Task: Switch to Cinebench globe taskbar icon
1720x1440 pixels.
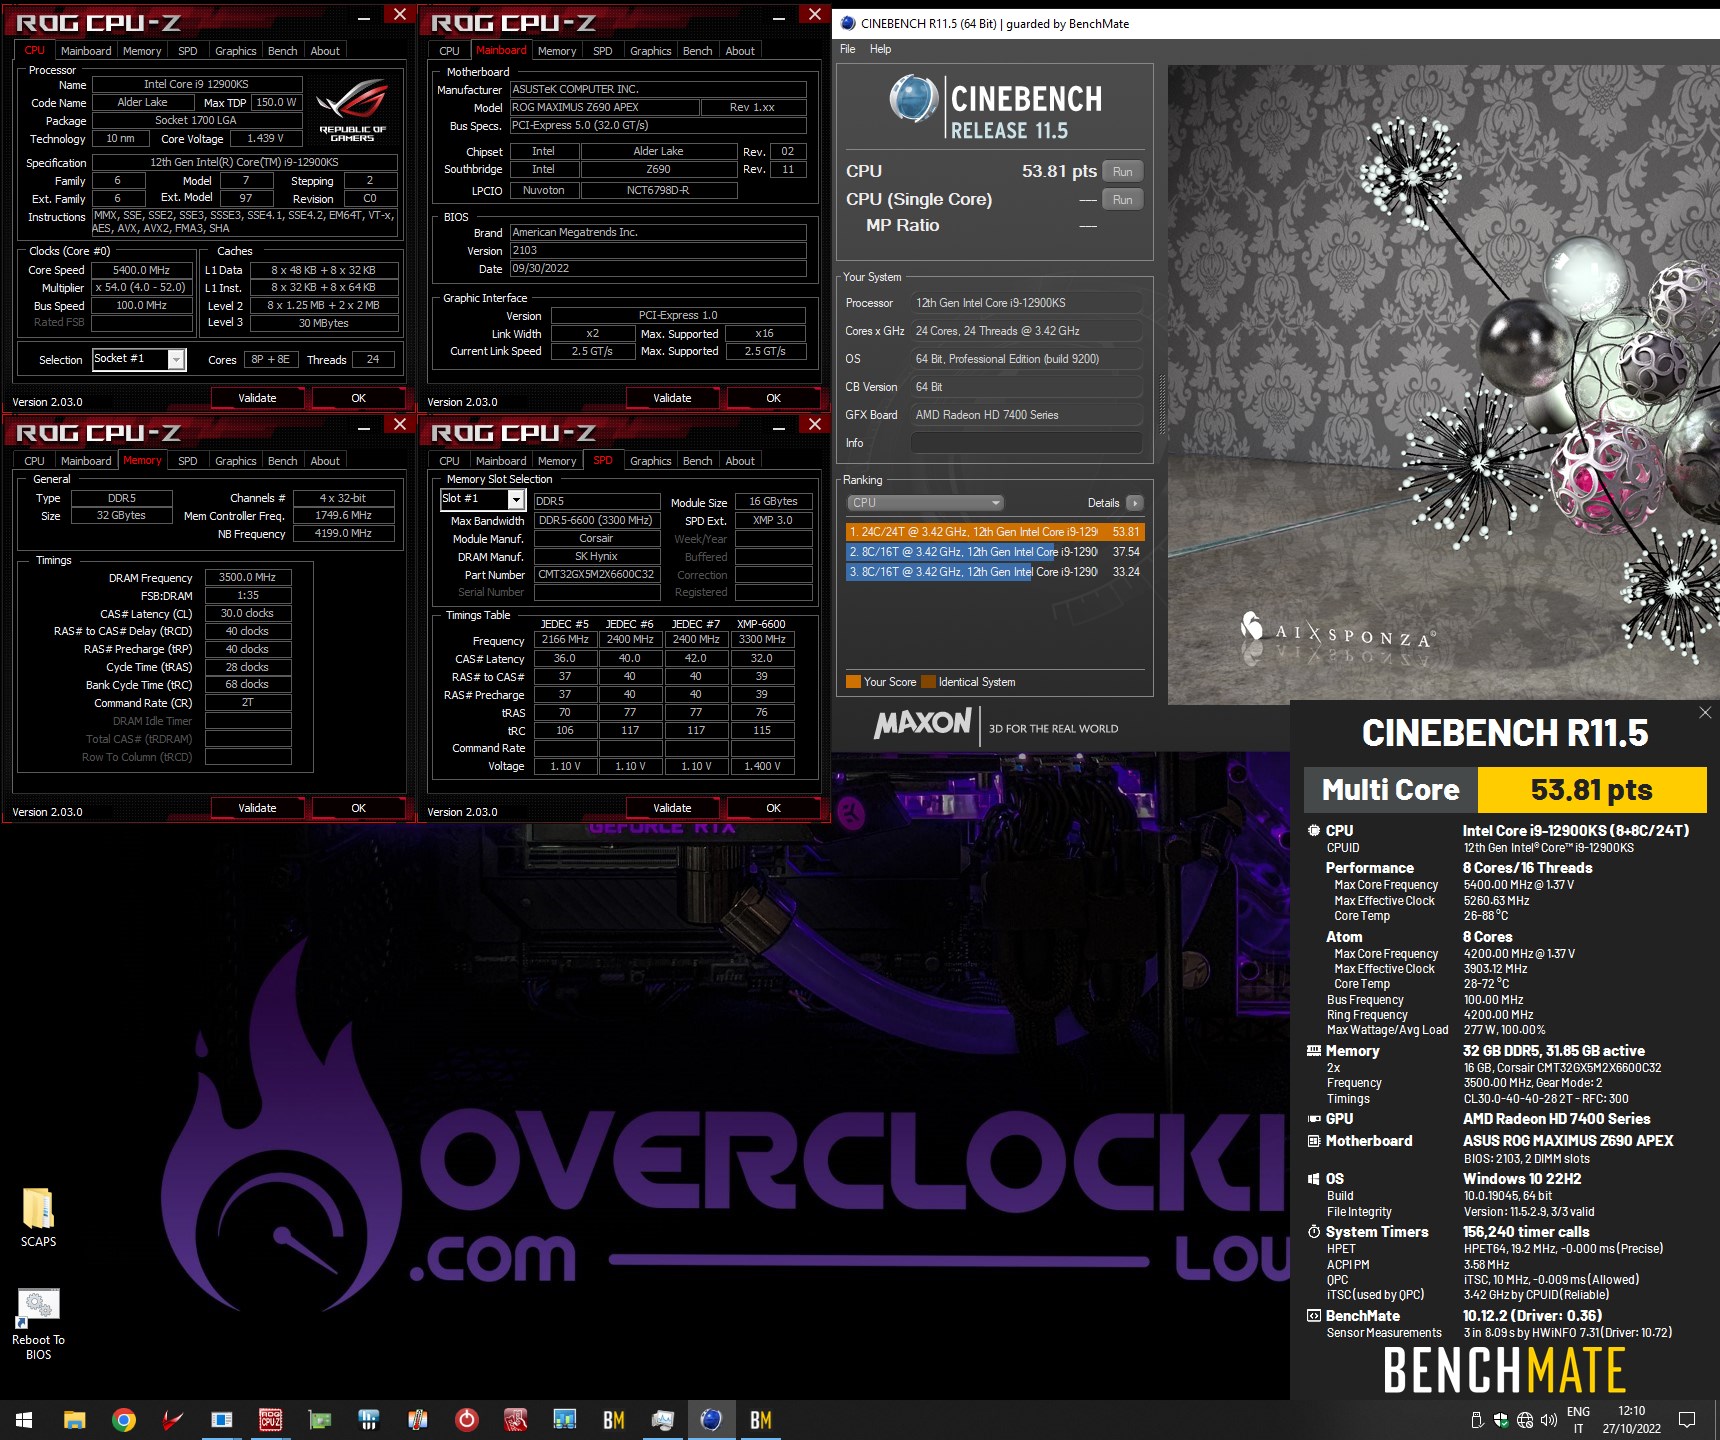Action: pyautogui.click(x=712, y=1420)
